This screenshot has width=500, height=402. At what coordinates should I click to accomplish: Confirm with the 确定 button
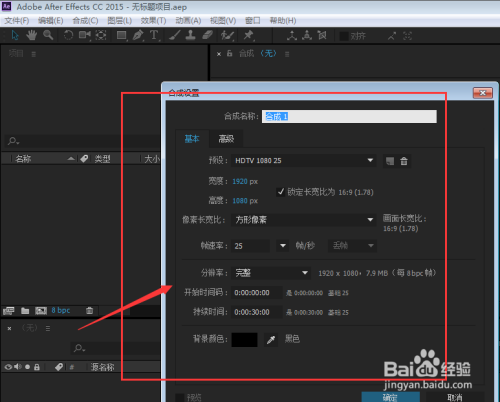(390, 397)
